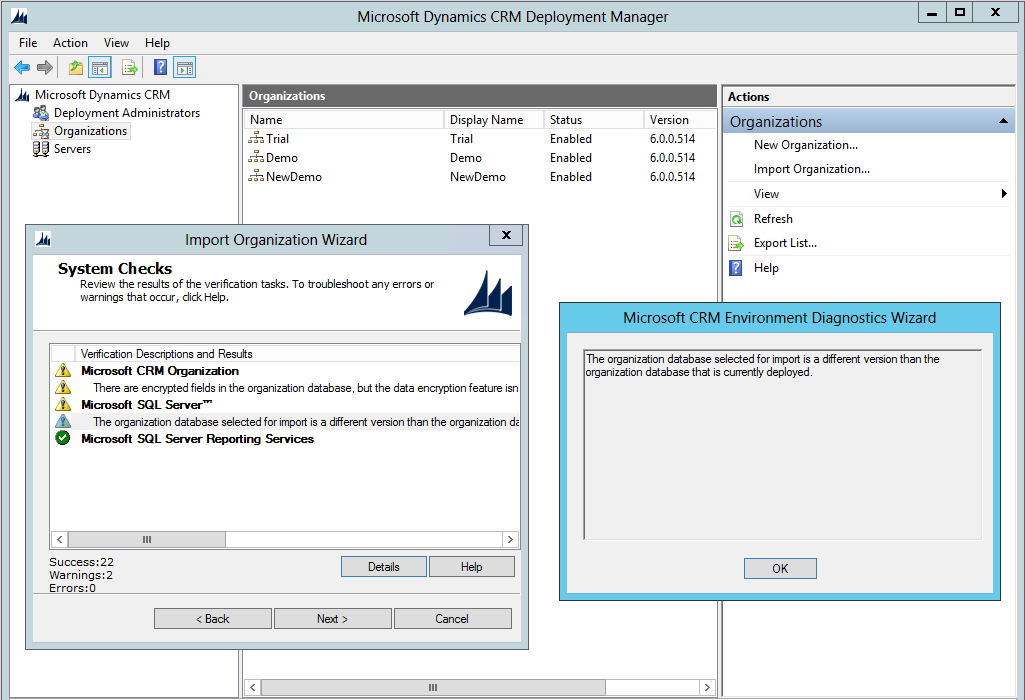The width and height of the screenshot is (1025, 700).
Task: Click Refresh in Actions pane
Action: 773,219
